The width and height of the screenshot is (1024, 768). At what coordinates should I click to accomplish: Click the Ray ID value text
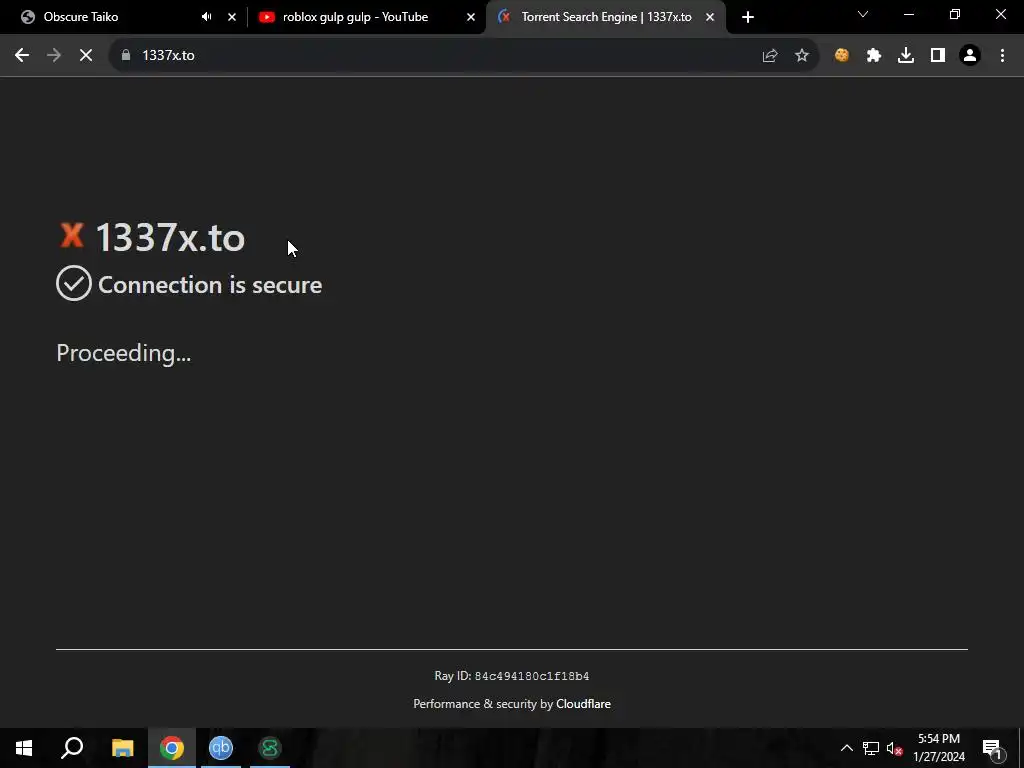coord(532,676)
